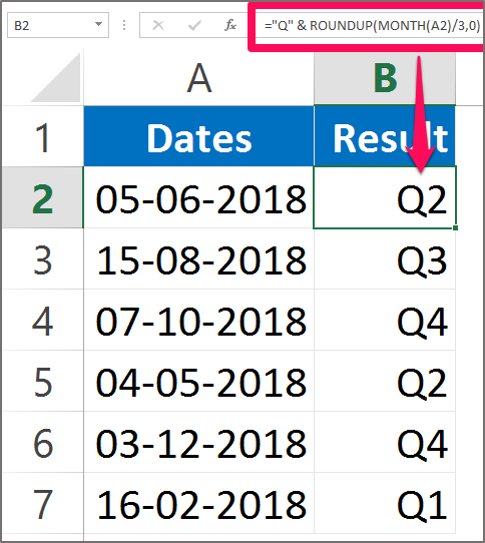Click the Q1 result cell
This screenshot has width=485, height=543.
pyautogui.click(x=385, y=504)
